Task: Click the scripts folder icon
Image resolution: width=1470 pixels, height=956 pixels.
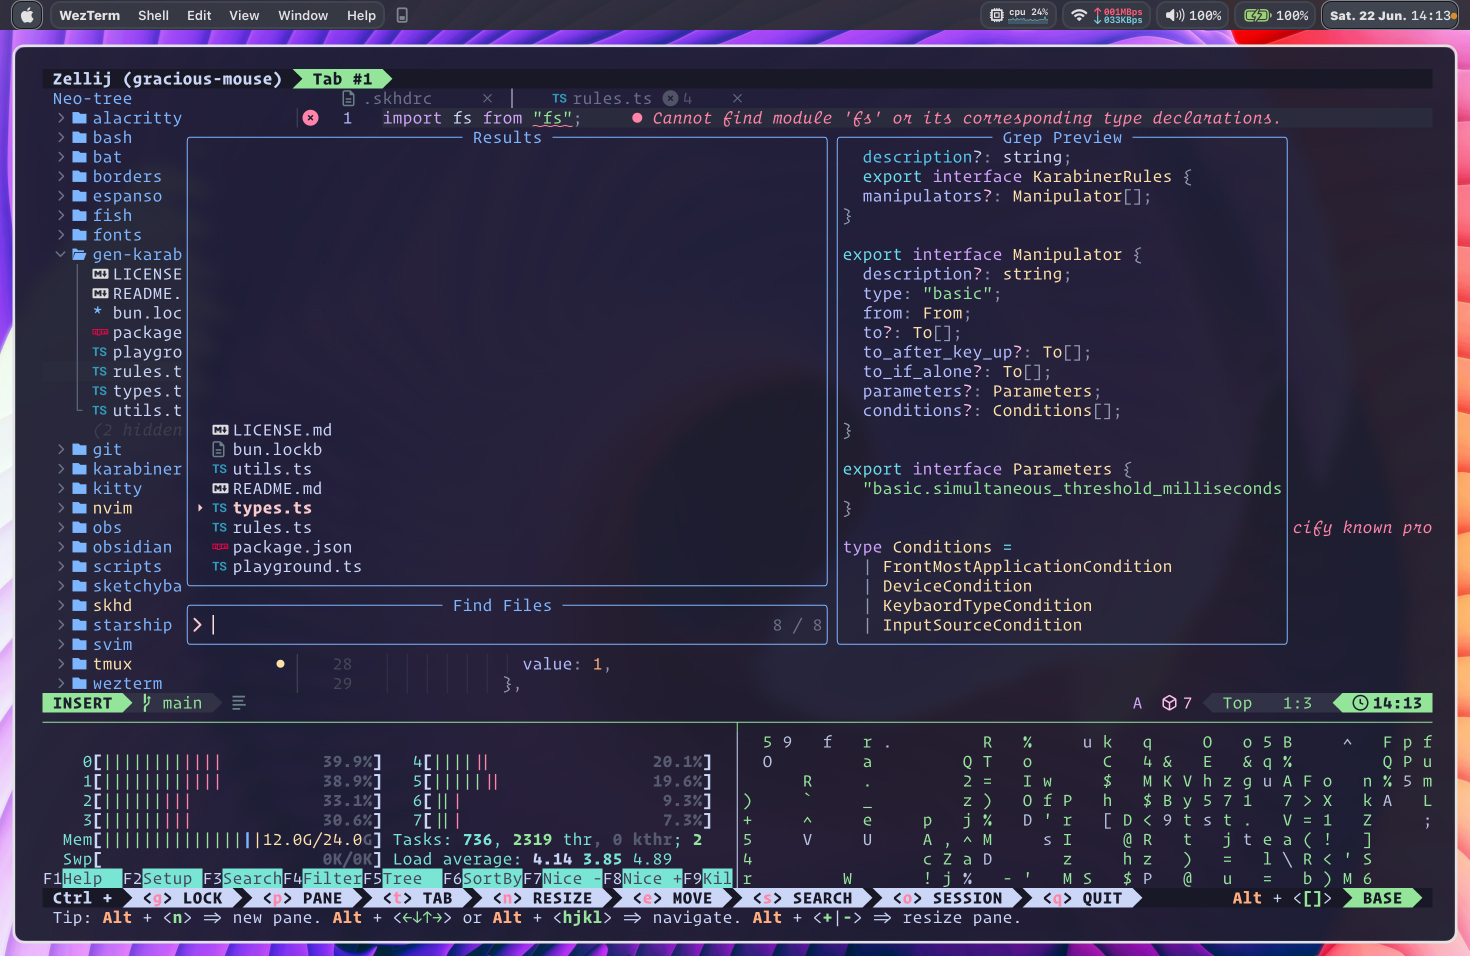Action: pos(80,566)
